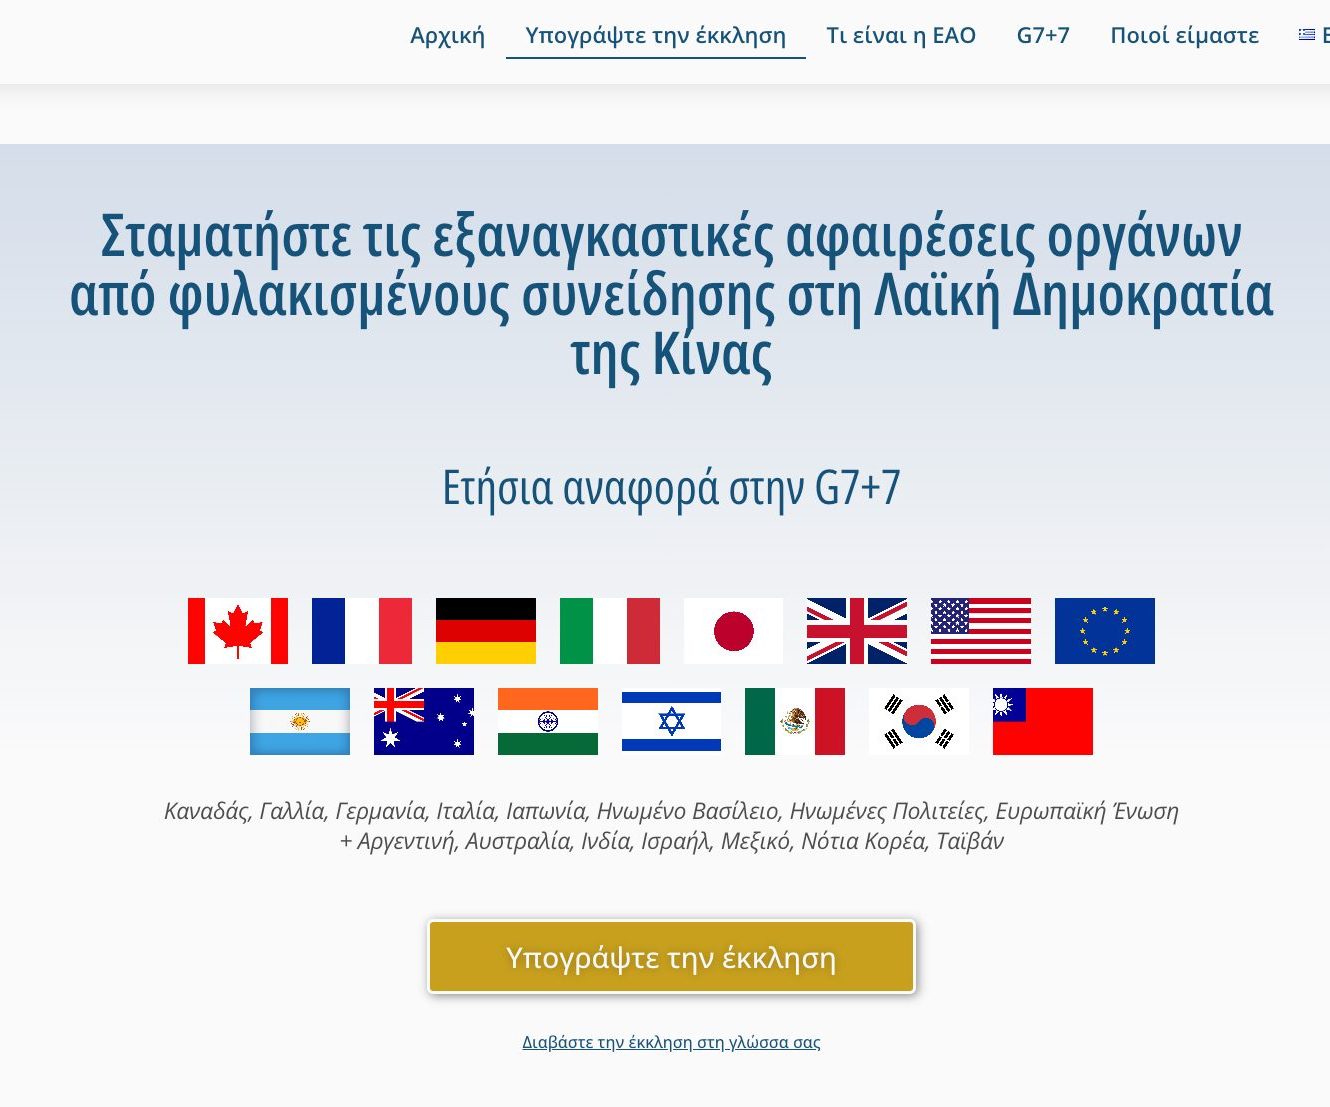The width and height of the screenshot is (1330, 1107).
Task: Click the Taiwan flag icon
Action: pos(1043,721)
